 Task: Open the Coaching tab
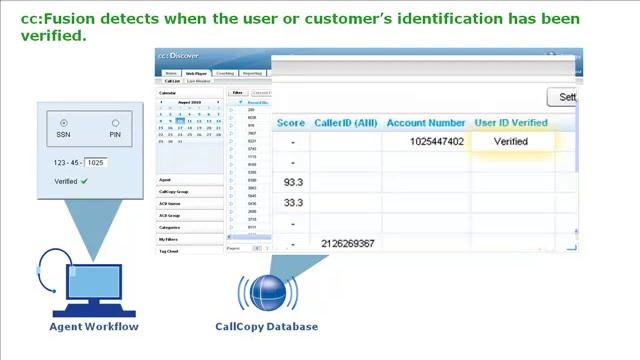pos(225,73)
